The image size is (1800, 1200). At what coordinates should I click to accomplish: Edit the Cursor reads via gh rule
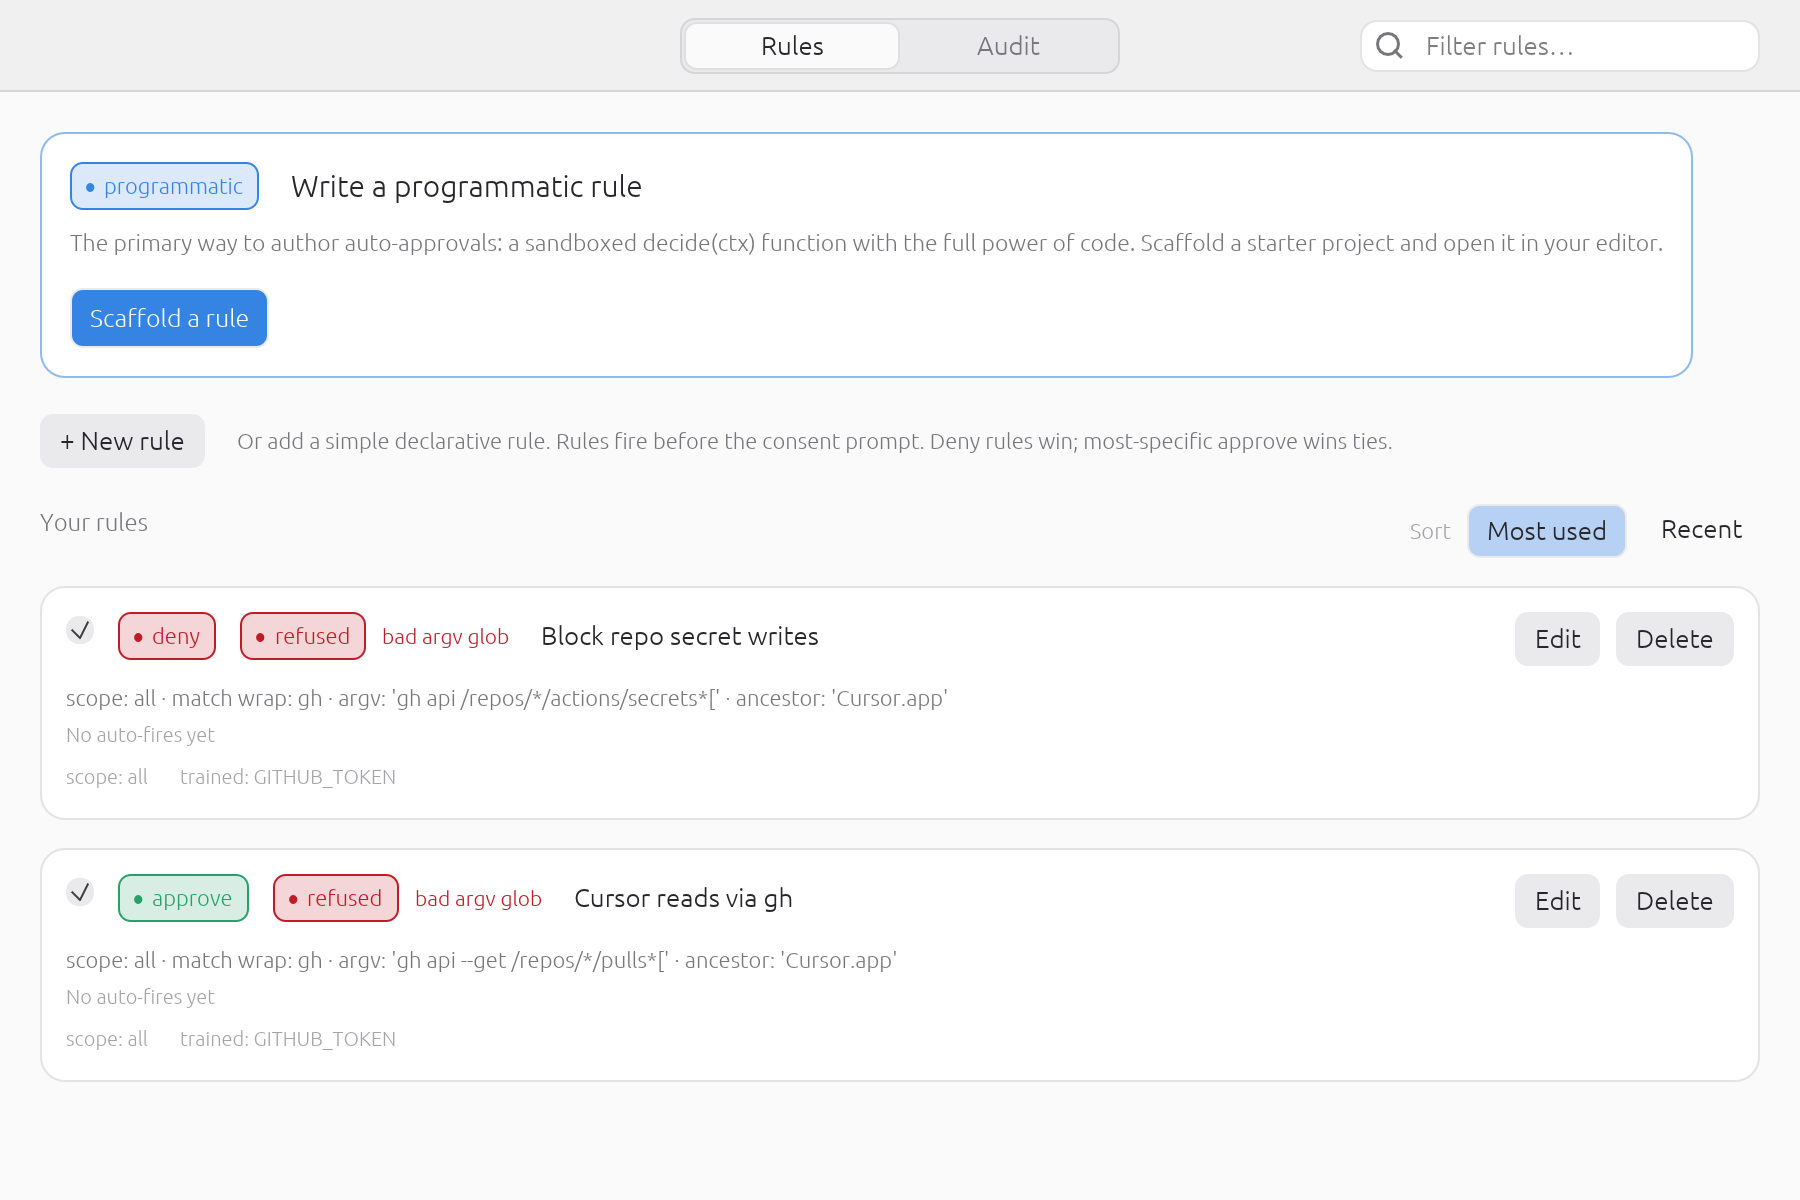pyautogui.click(x=1557, y=901)
